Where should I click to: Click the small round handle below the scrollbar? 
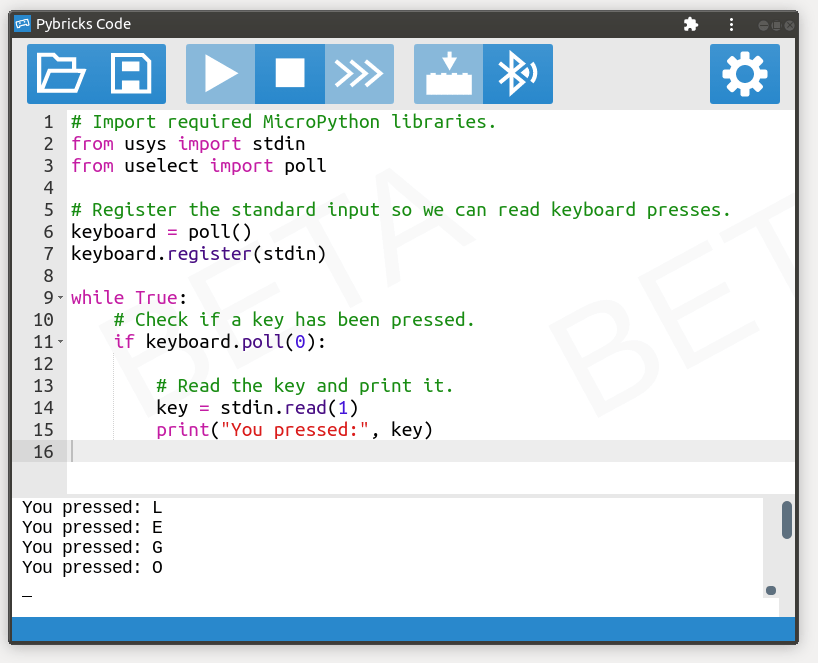pos(769,591)
